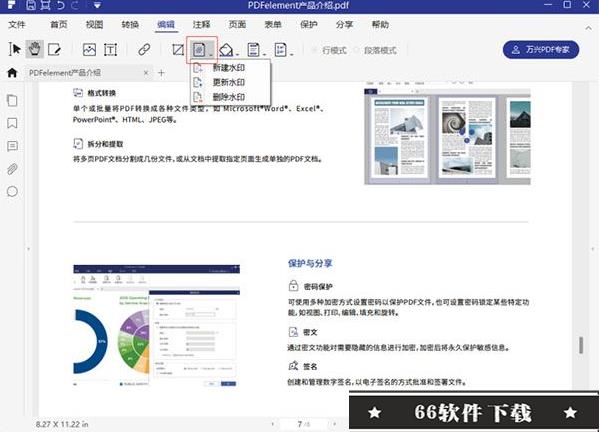Click the 8.27 X 11.22 in page size
The height and width of the screenshot is (432, 599).
tap(62, 424)
